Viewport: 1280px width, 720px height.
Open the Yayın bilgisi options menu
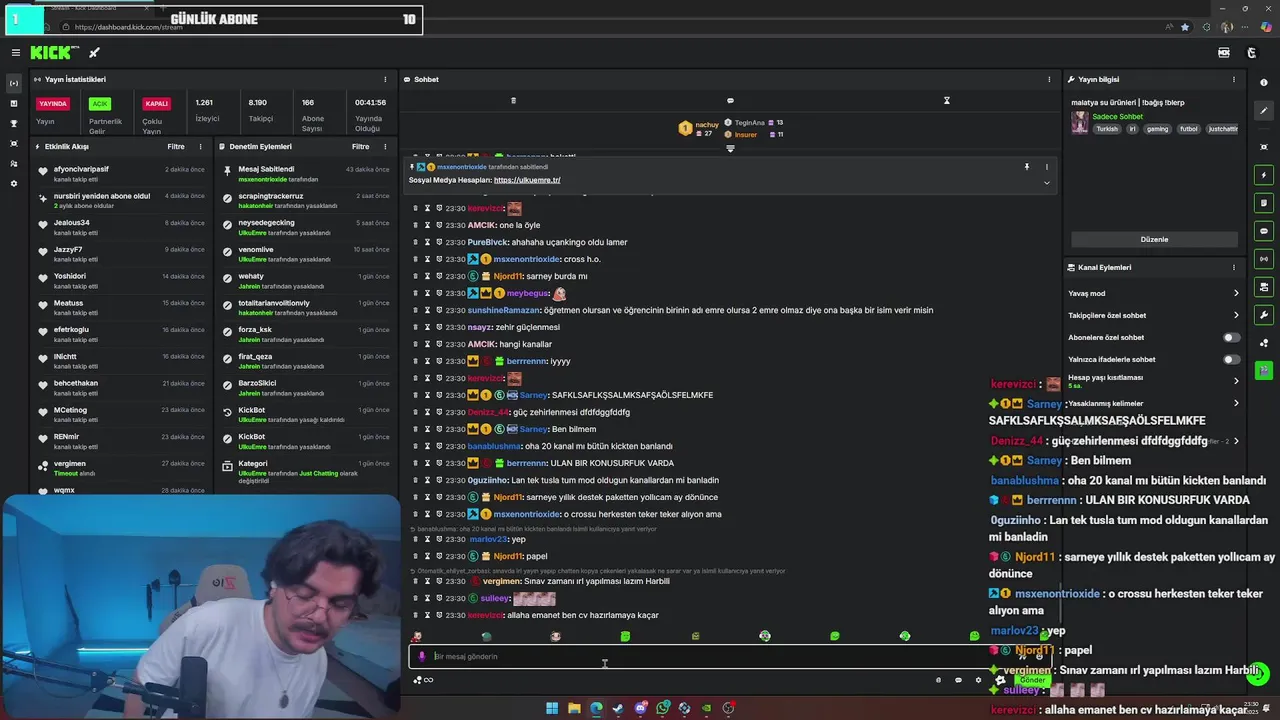1234,80
